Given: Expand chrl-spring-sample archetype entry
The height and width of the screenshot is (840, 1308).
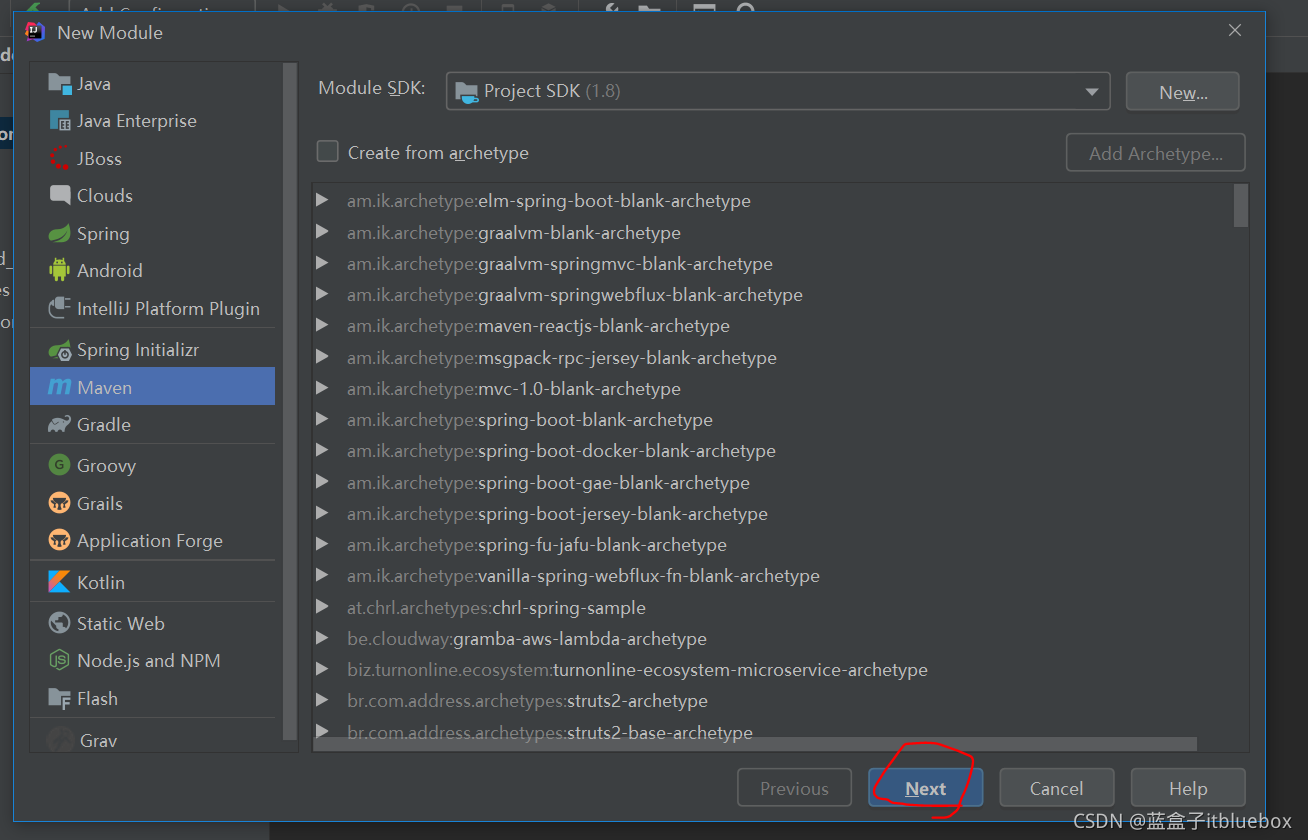Looking at the screenshot, I should (322, 607).
